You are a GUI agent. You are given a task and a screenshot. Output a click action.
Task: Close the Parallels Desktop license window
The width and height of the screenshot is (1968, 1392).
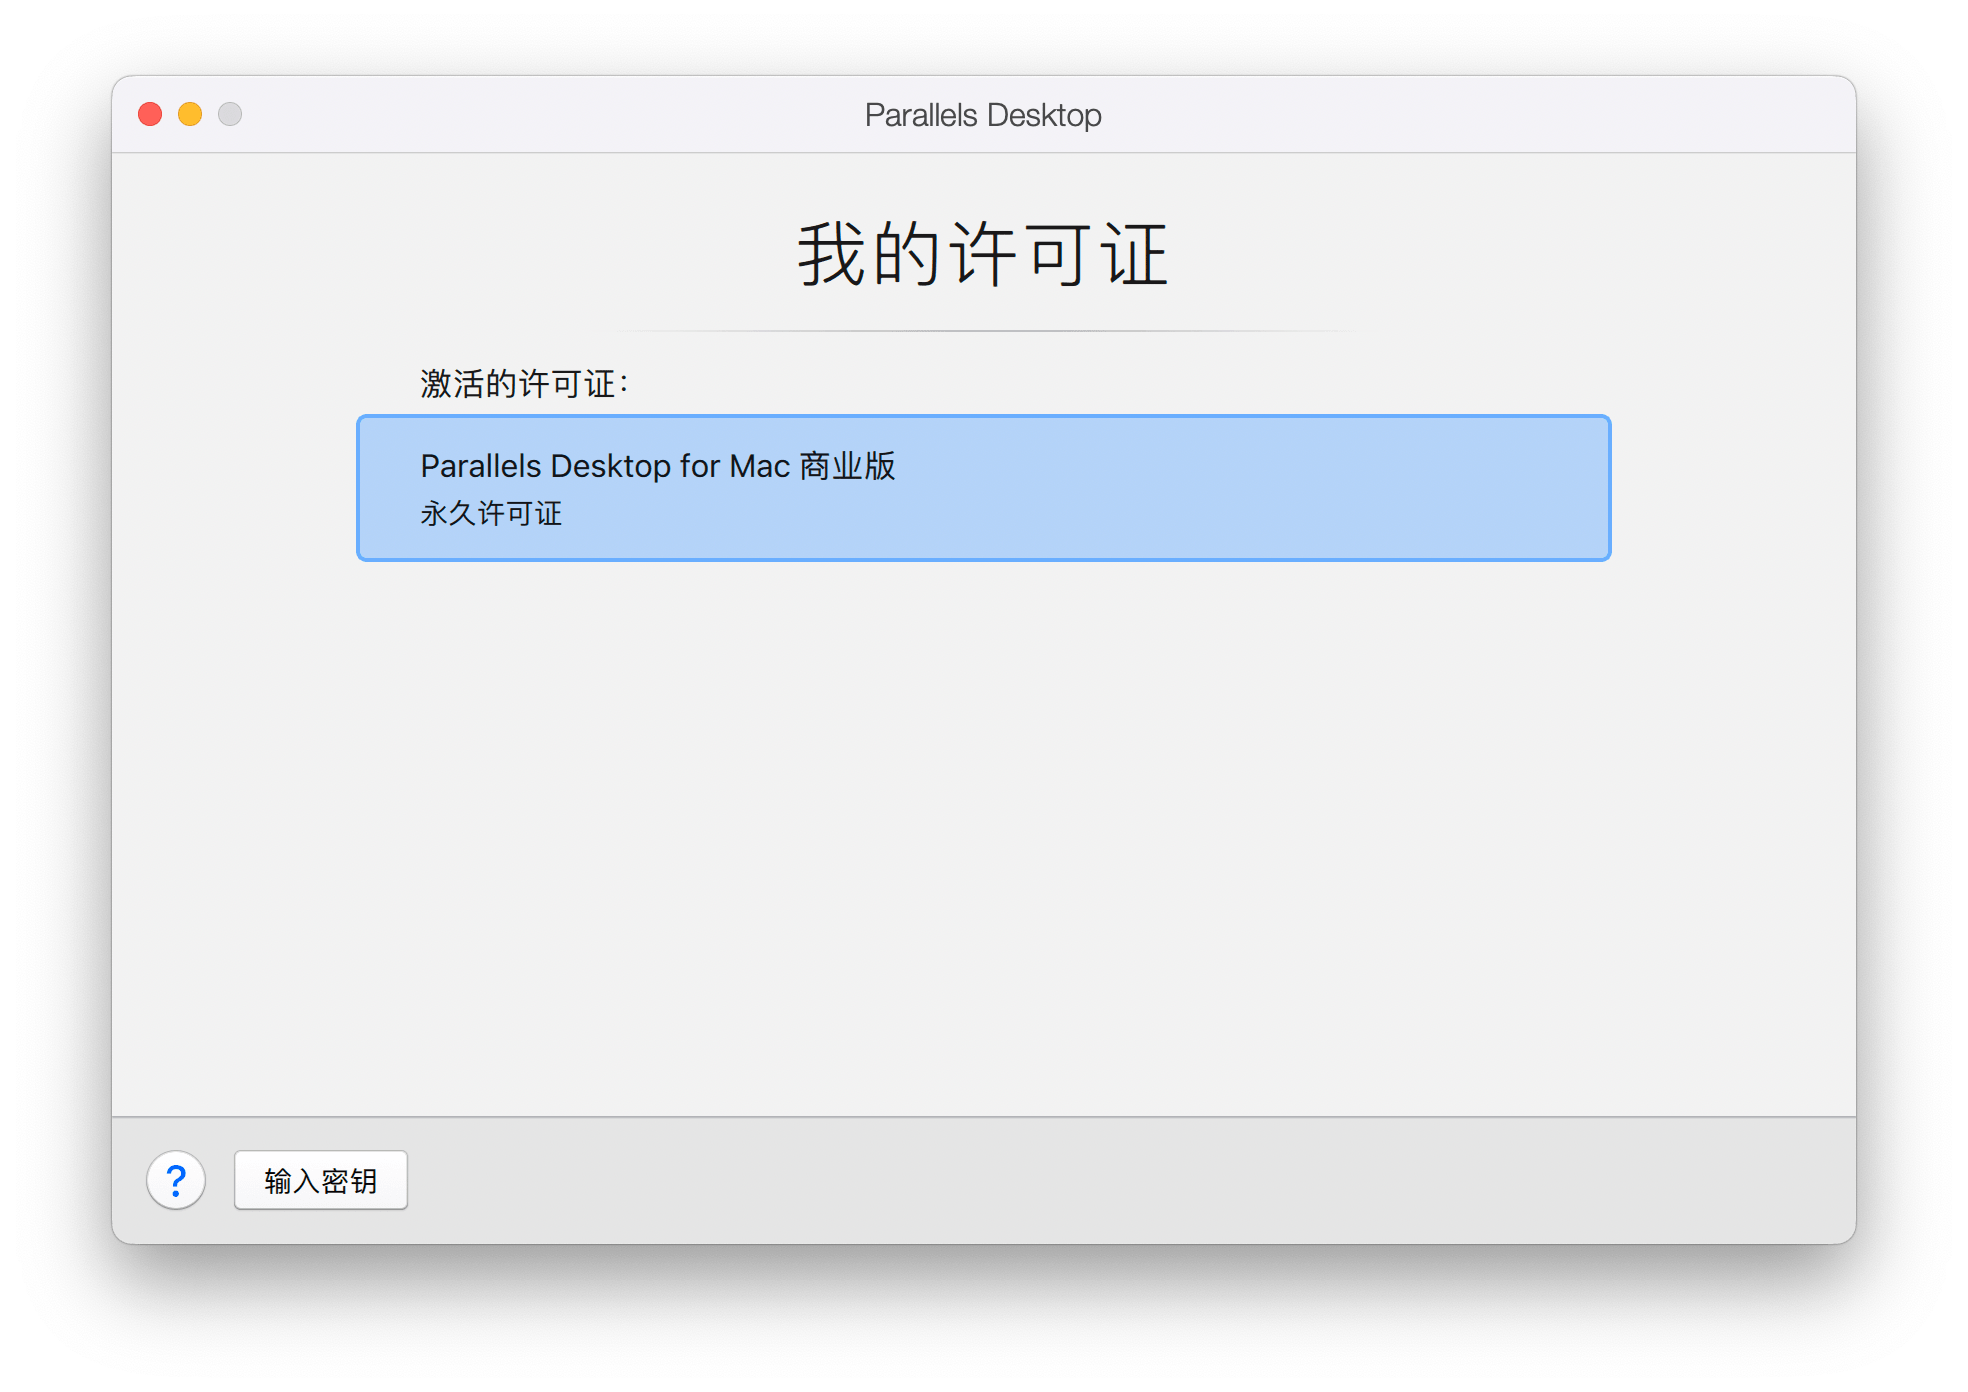point(150,114)
